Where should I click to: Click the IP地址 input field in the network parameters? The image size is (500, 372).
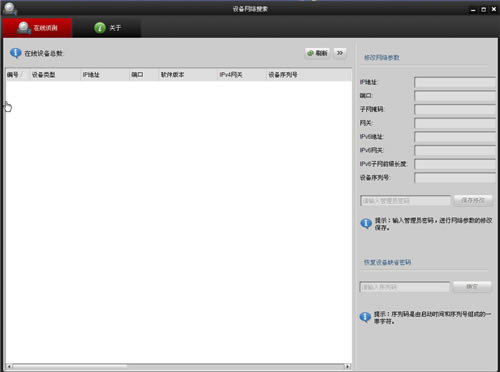(x=455, y=82)
